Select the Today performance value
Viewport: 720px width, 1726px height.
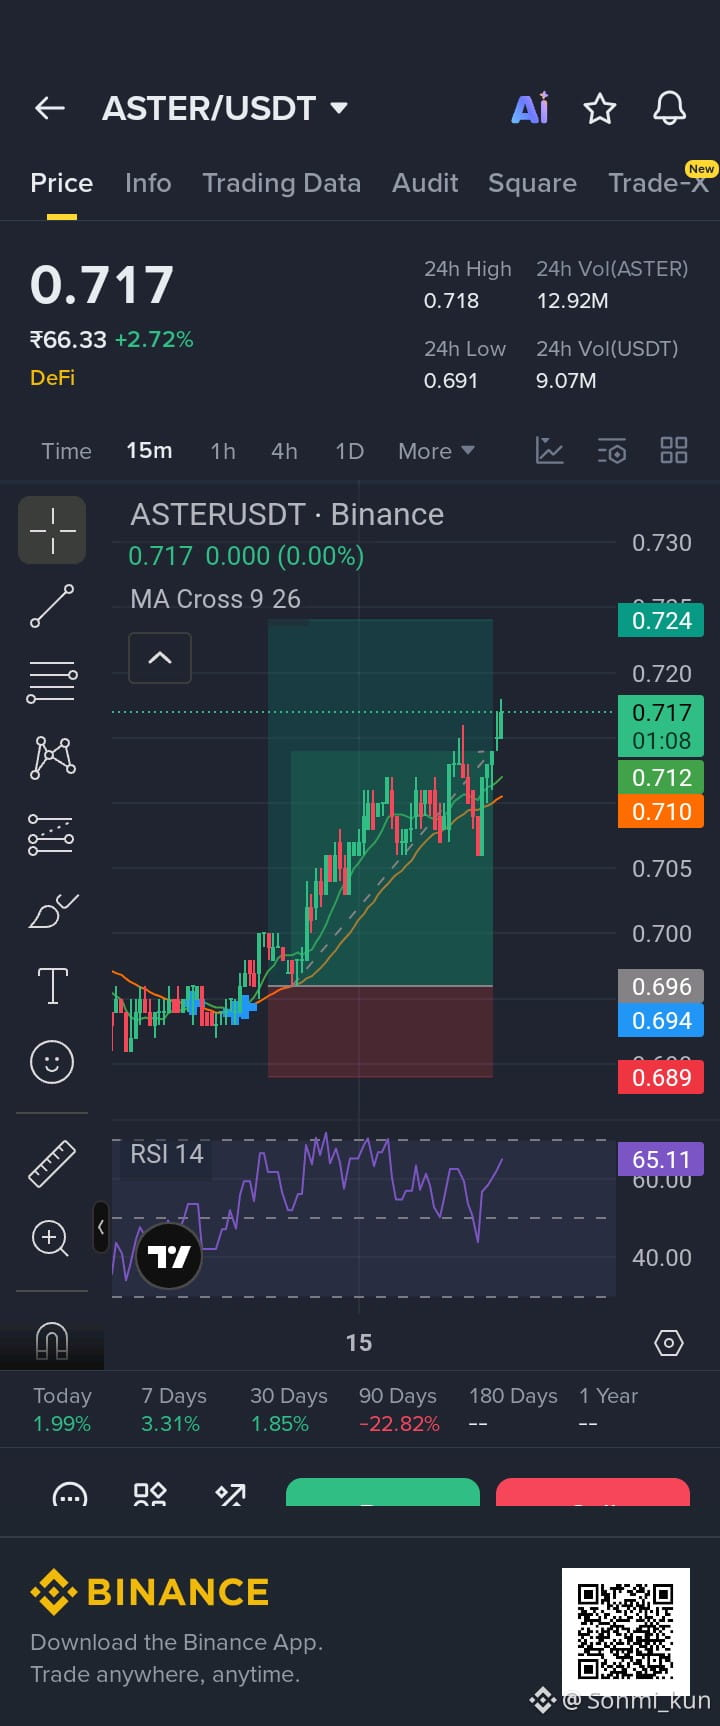(62, 1424)
